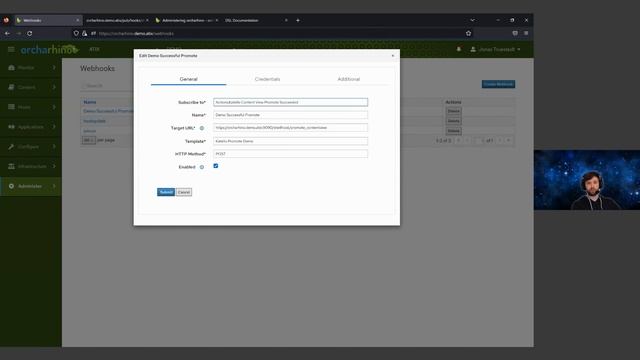This screenshot has width=640, height=360.
Task: Click the Create Webhook button
Action: coord(498,84)
